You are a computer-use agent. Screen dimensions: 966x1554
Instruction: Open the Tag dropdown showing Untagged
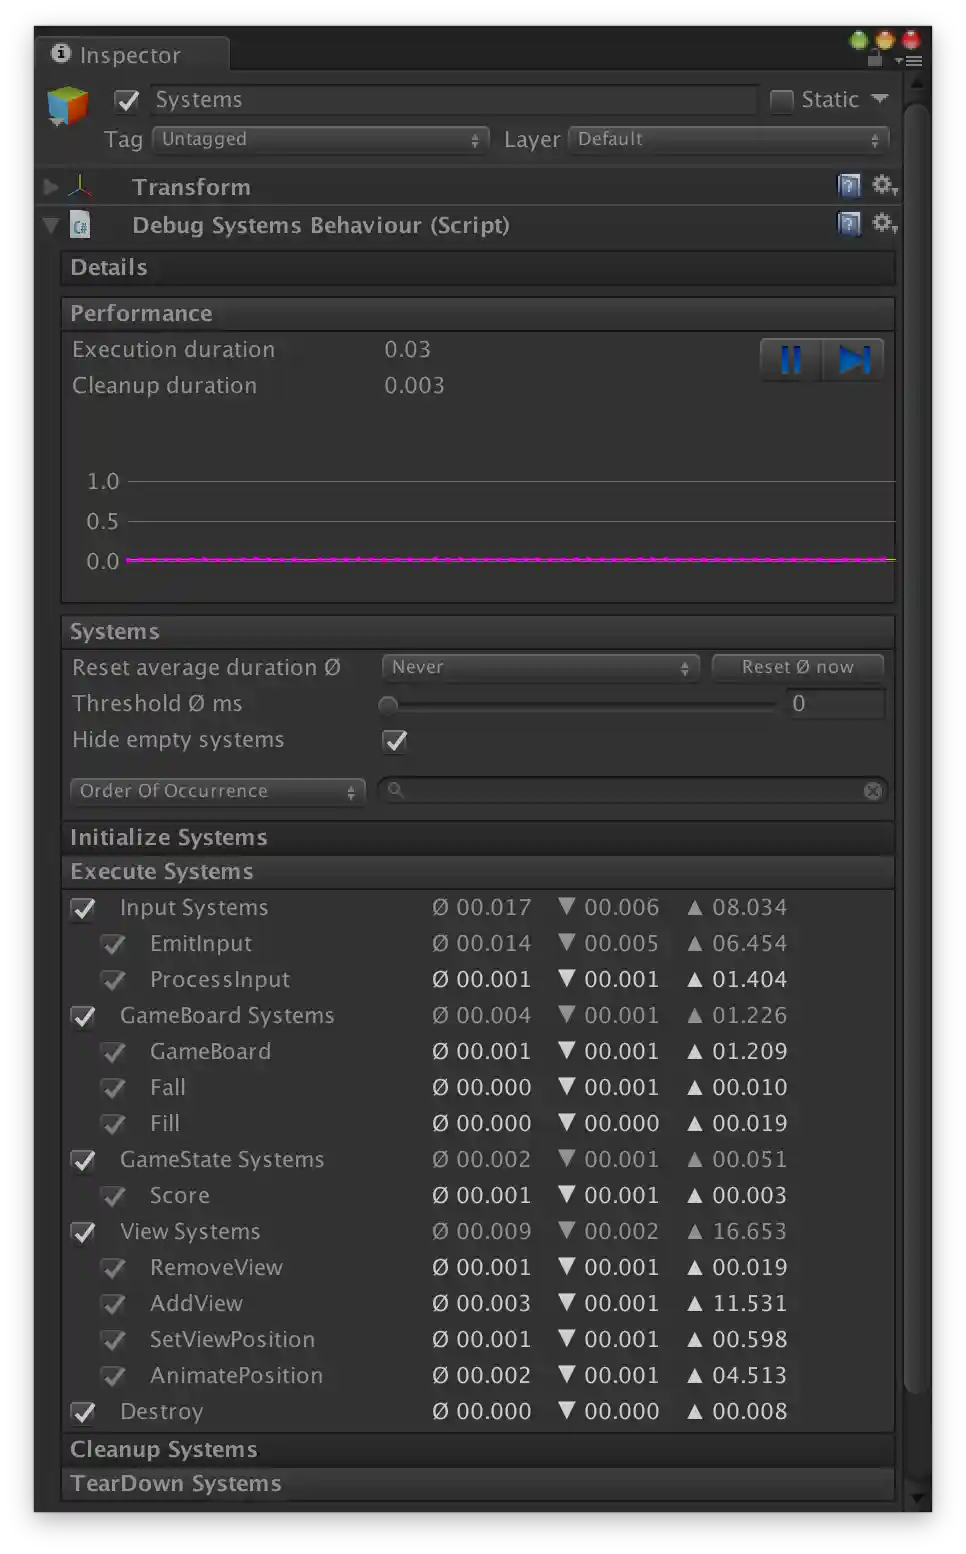coord(319,139)
